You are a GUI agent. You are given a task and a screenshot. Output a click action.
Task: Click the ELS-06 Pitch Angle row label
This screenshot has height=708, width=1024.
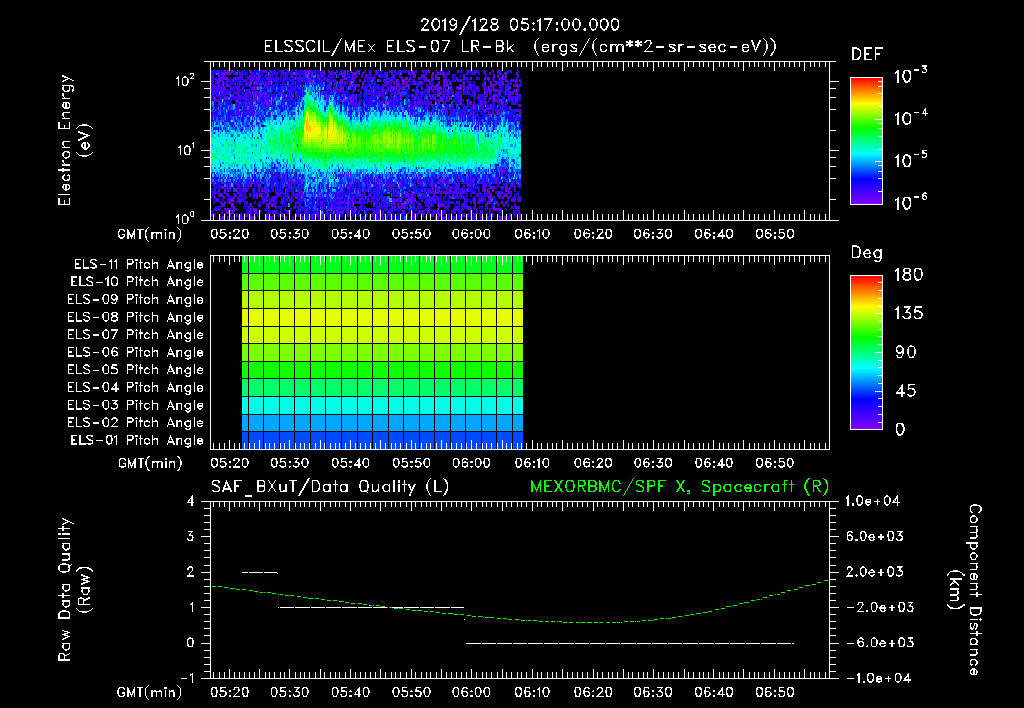tap(136, 353)
